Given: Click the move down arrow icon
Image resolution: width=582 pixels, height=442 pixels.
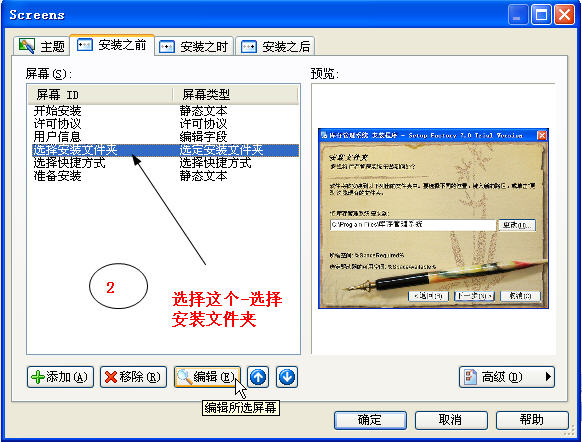Looking at the screenshot, I should click(x=287, y=377).
